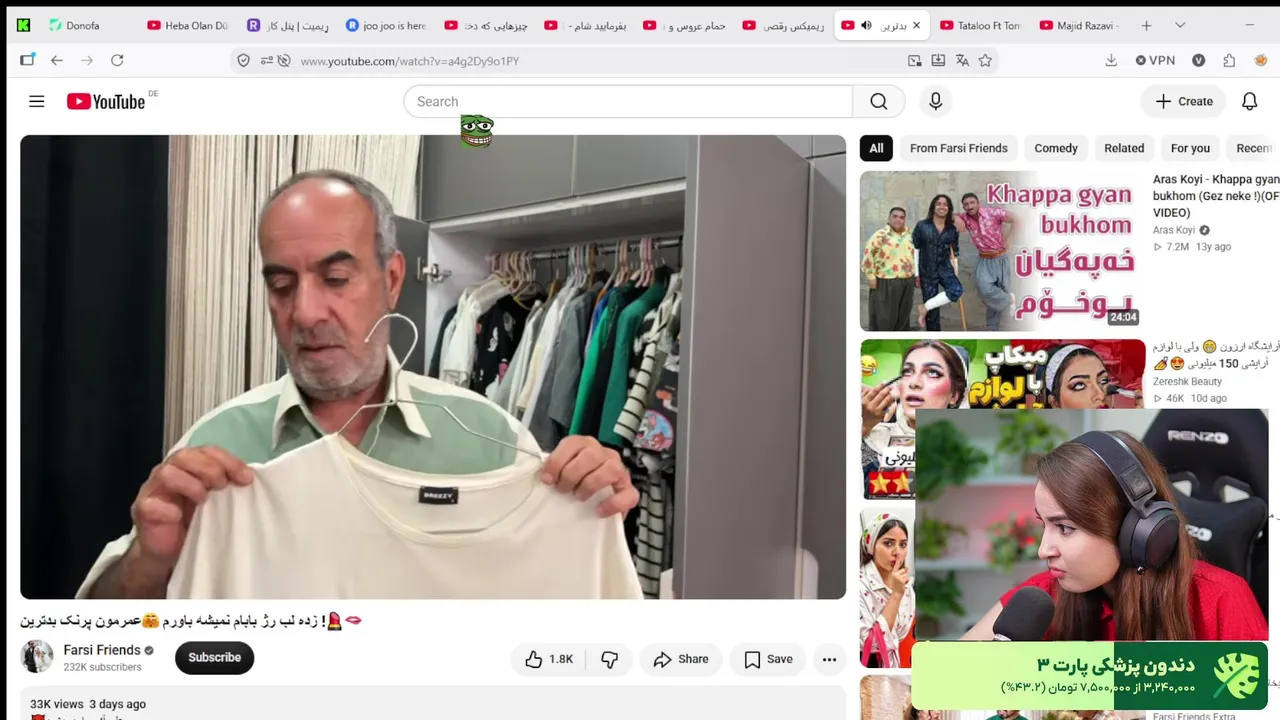Open the browser profile avatar
This screenshot has height=720, width=1280.
pos(1260,61)
